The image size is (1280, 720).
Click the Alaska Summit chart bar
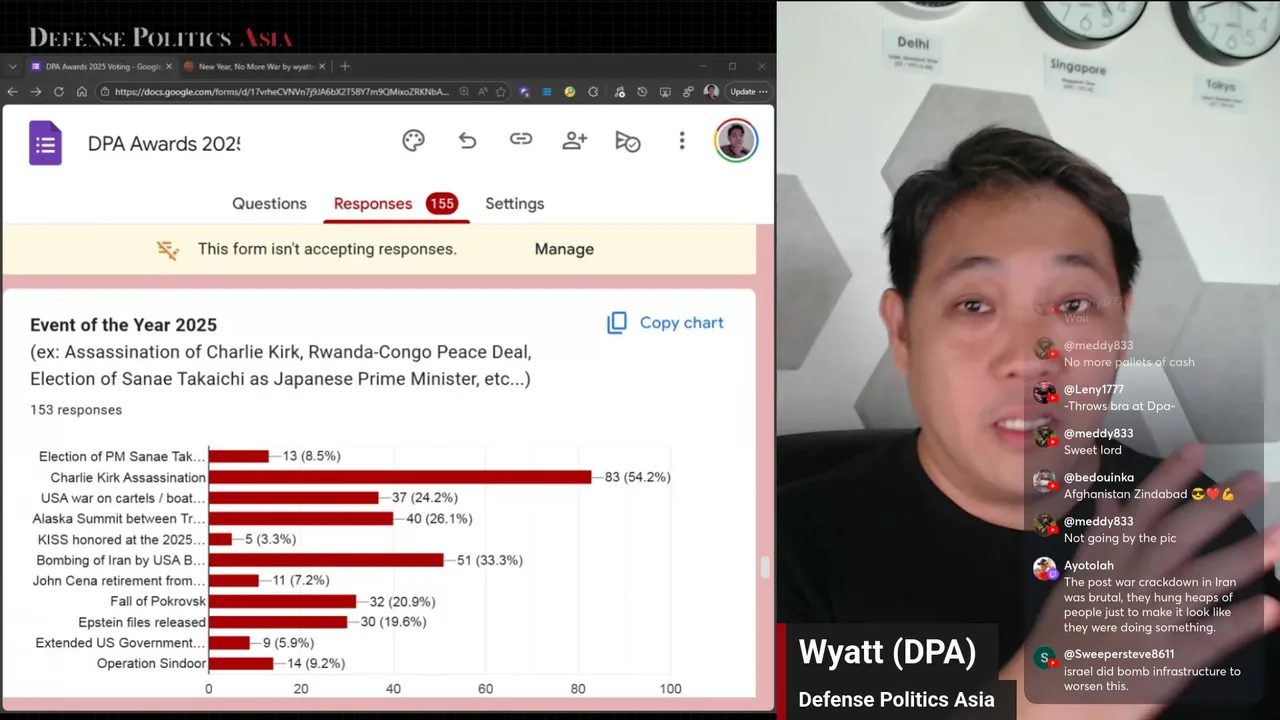(x=301, y=518)
